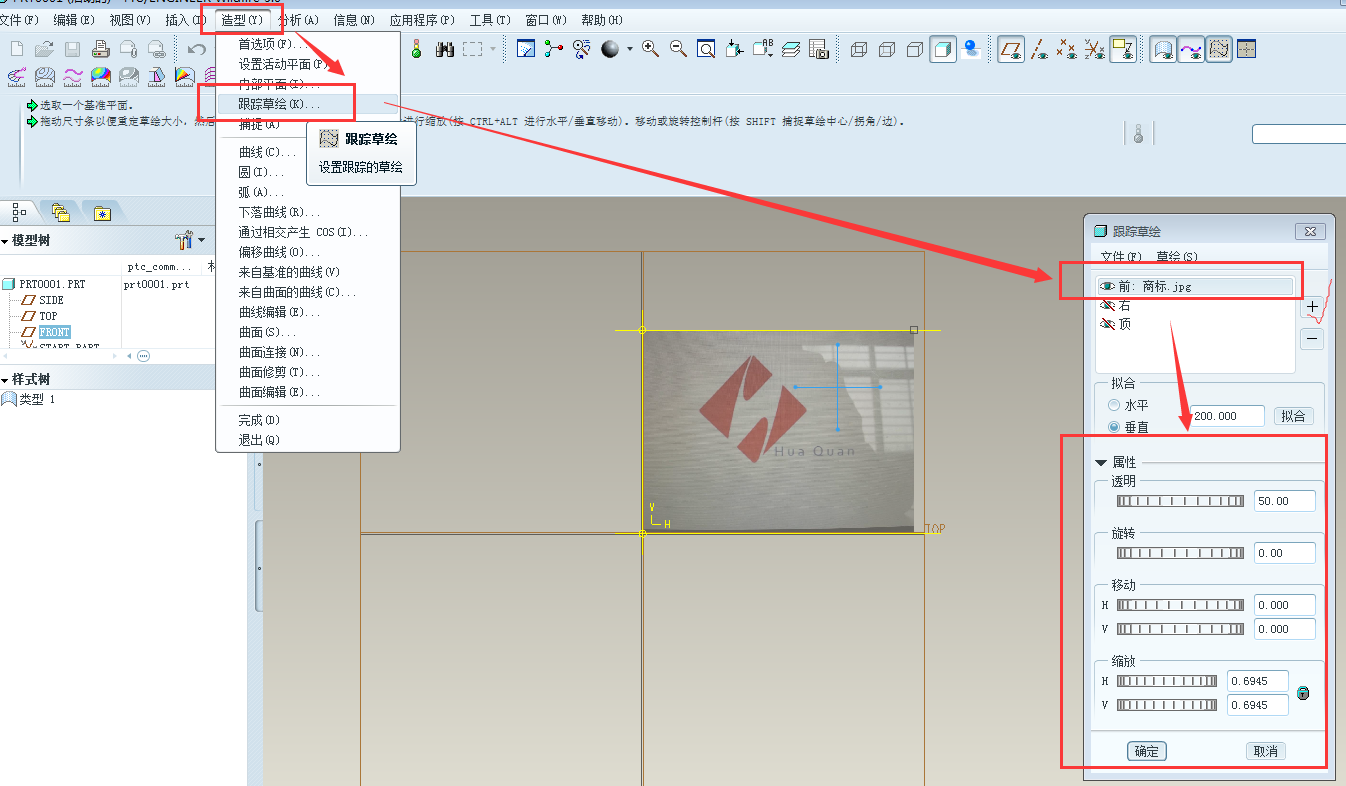The image size is (1346, 786).
Task: Select TOP plane in model tree
Action: (x=48, y=316)
